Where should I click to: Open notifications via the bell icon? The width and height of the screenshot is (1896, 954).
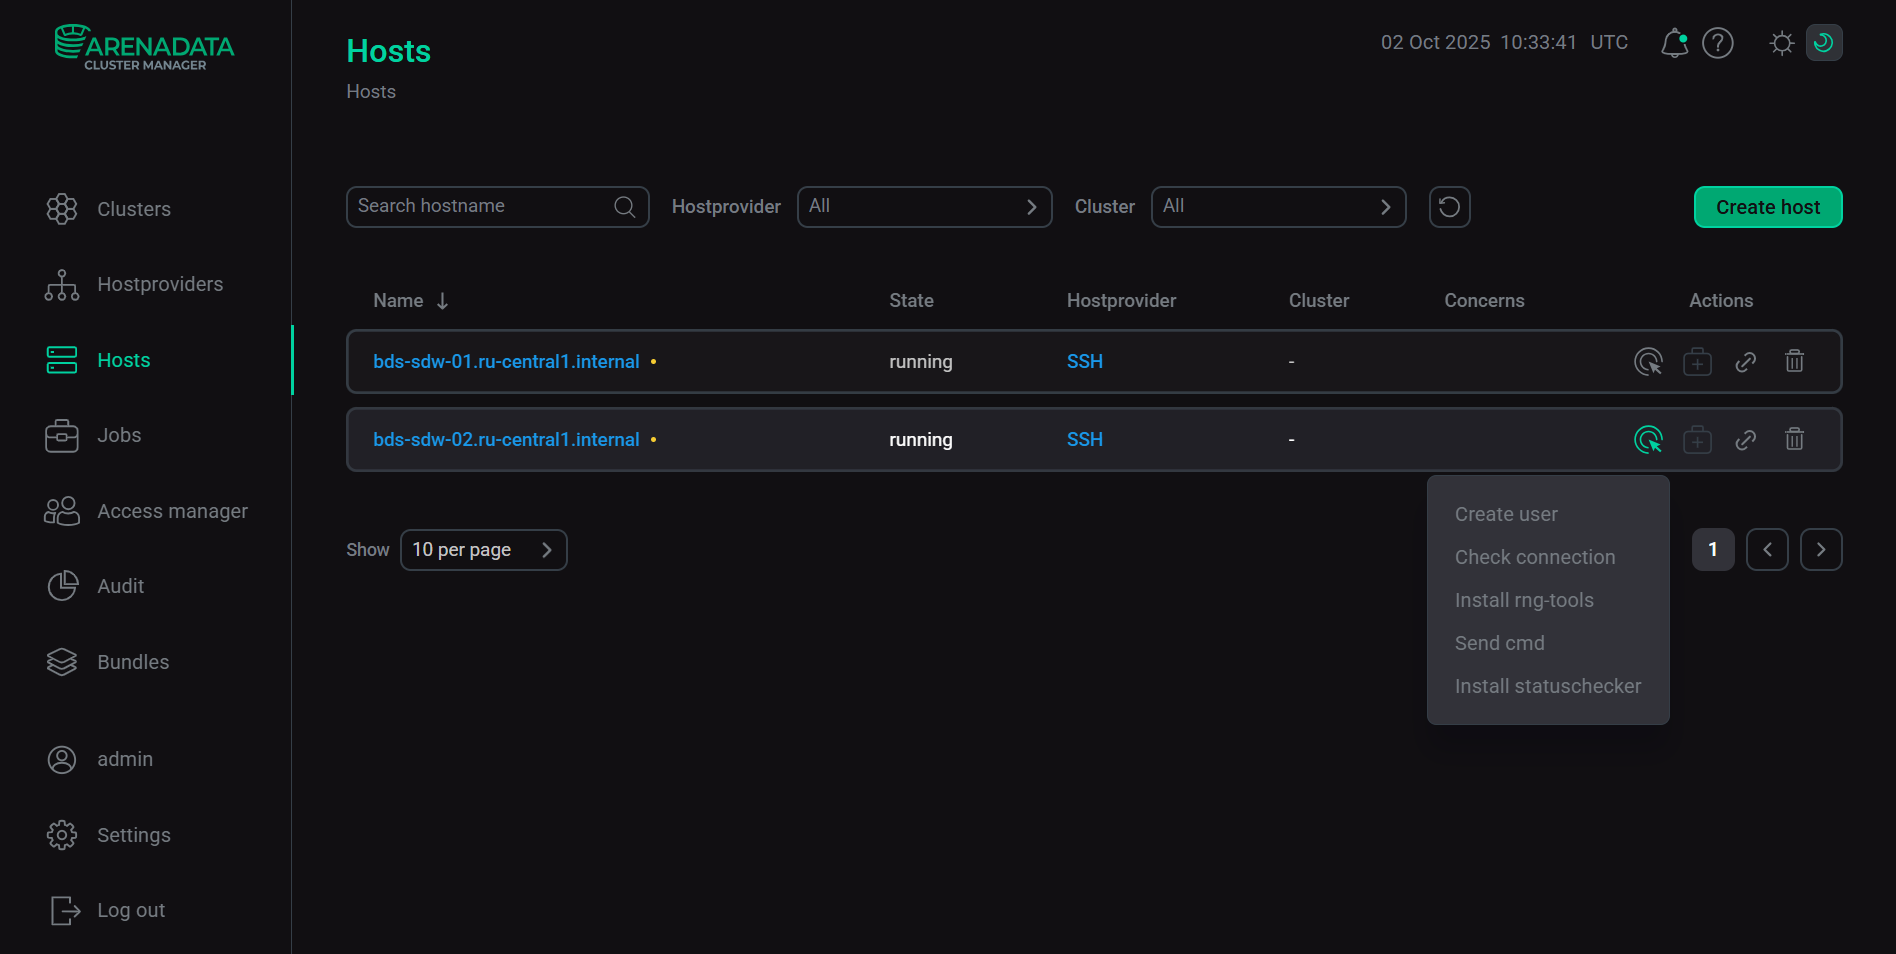pyautogui.click(x=1674, y=43)
